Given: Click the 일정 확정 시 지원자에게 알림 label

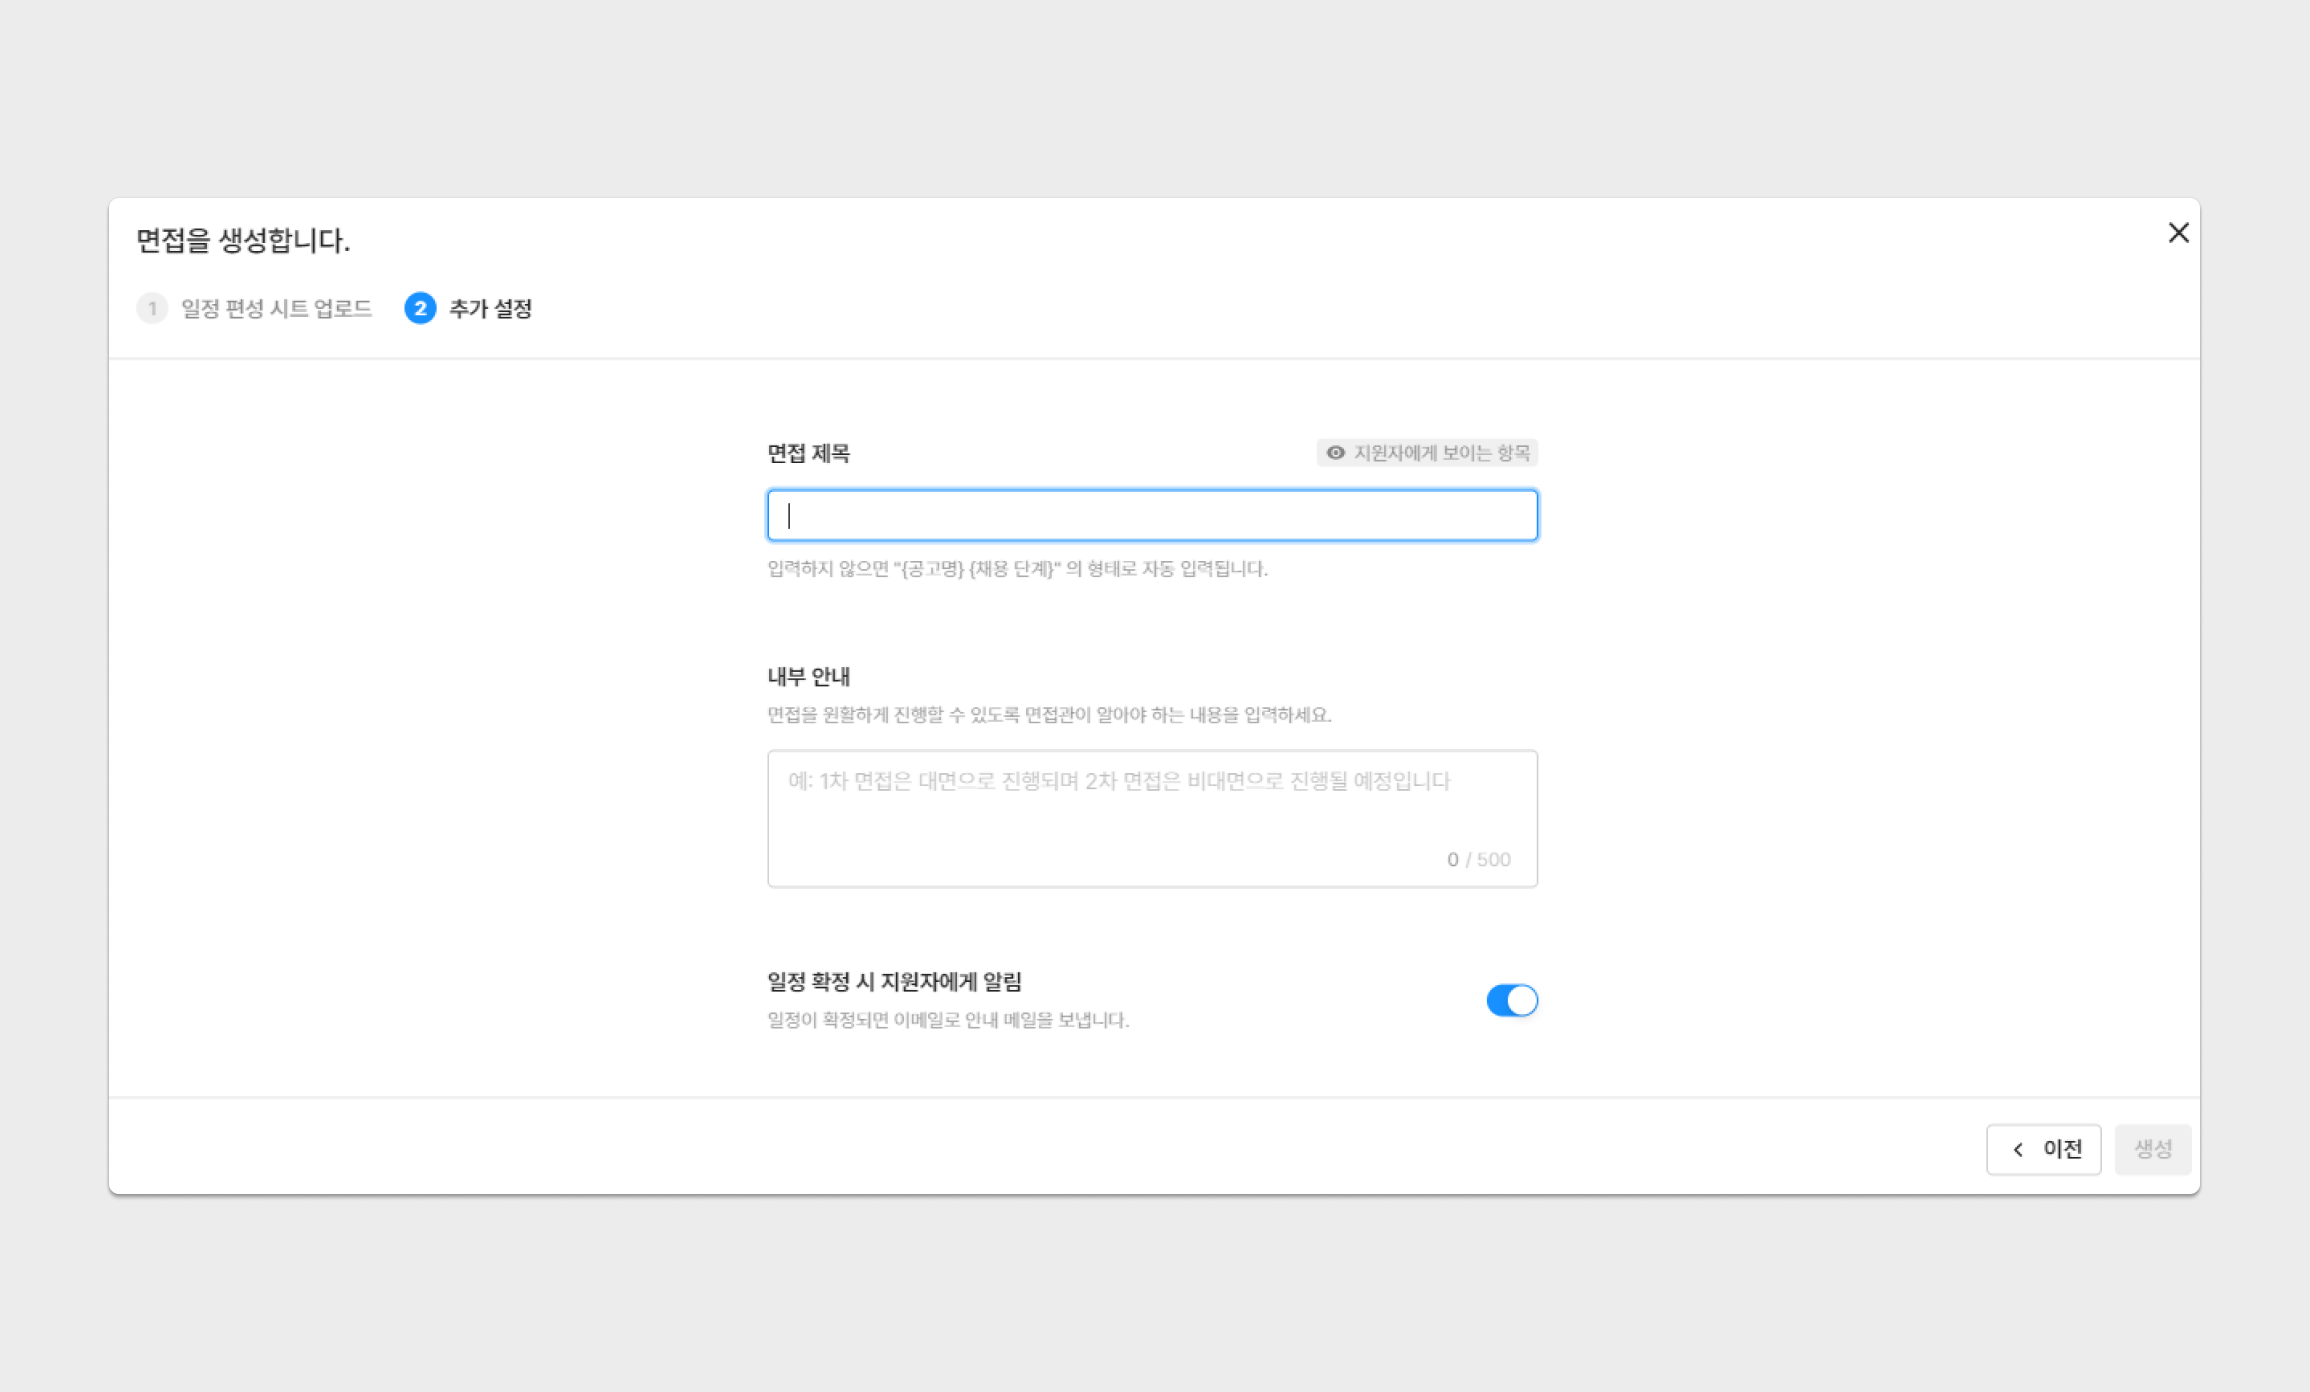Looking at the screenshot, I should 894,982.
